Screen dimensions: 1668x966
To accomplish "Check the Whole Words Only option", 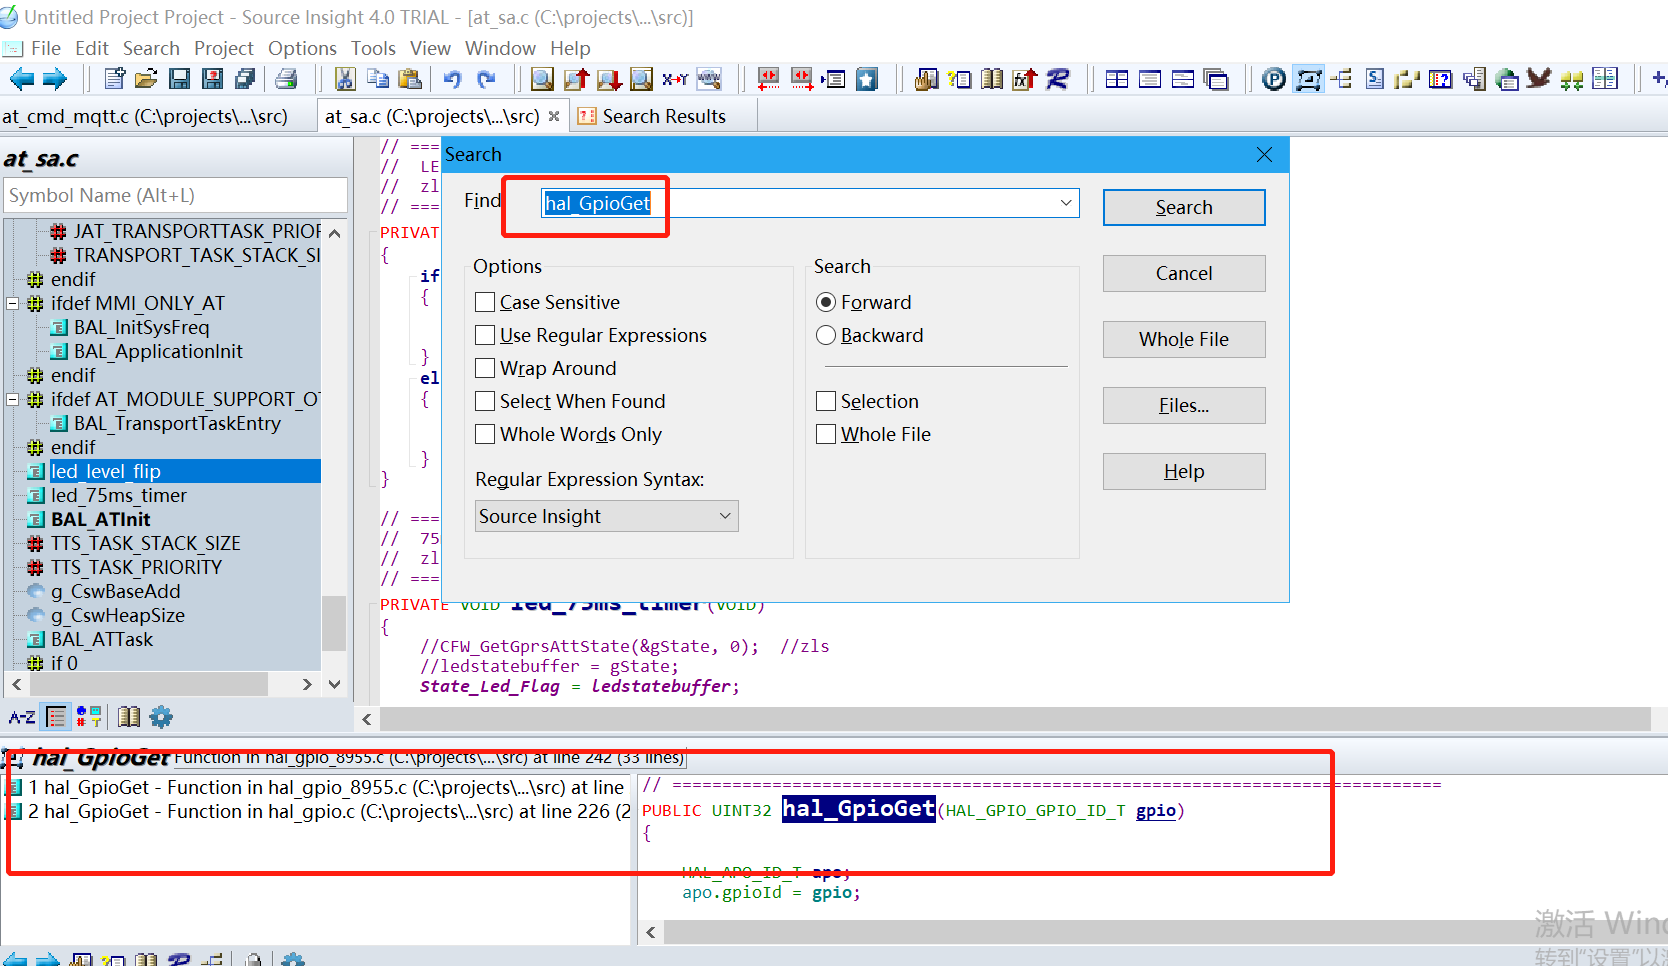I will coord(486,434).
